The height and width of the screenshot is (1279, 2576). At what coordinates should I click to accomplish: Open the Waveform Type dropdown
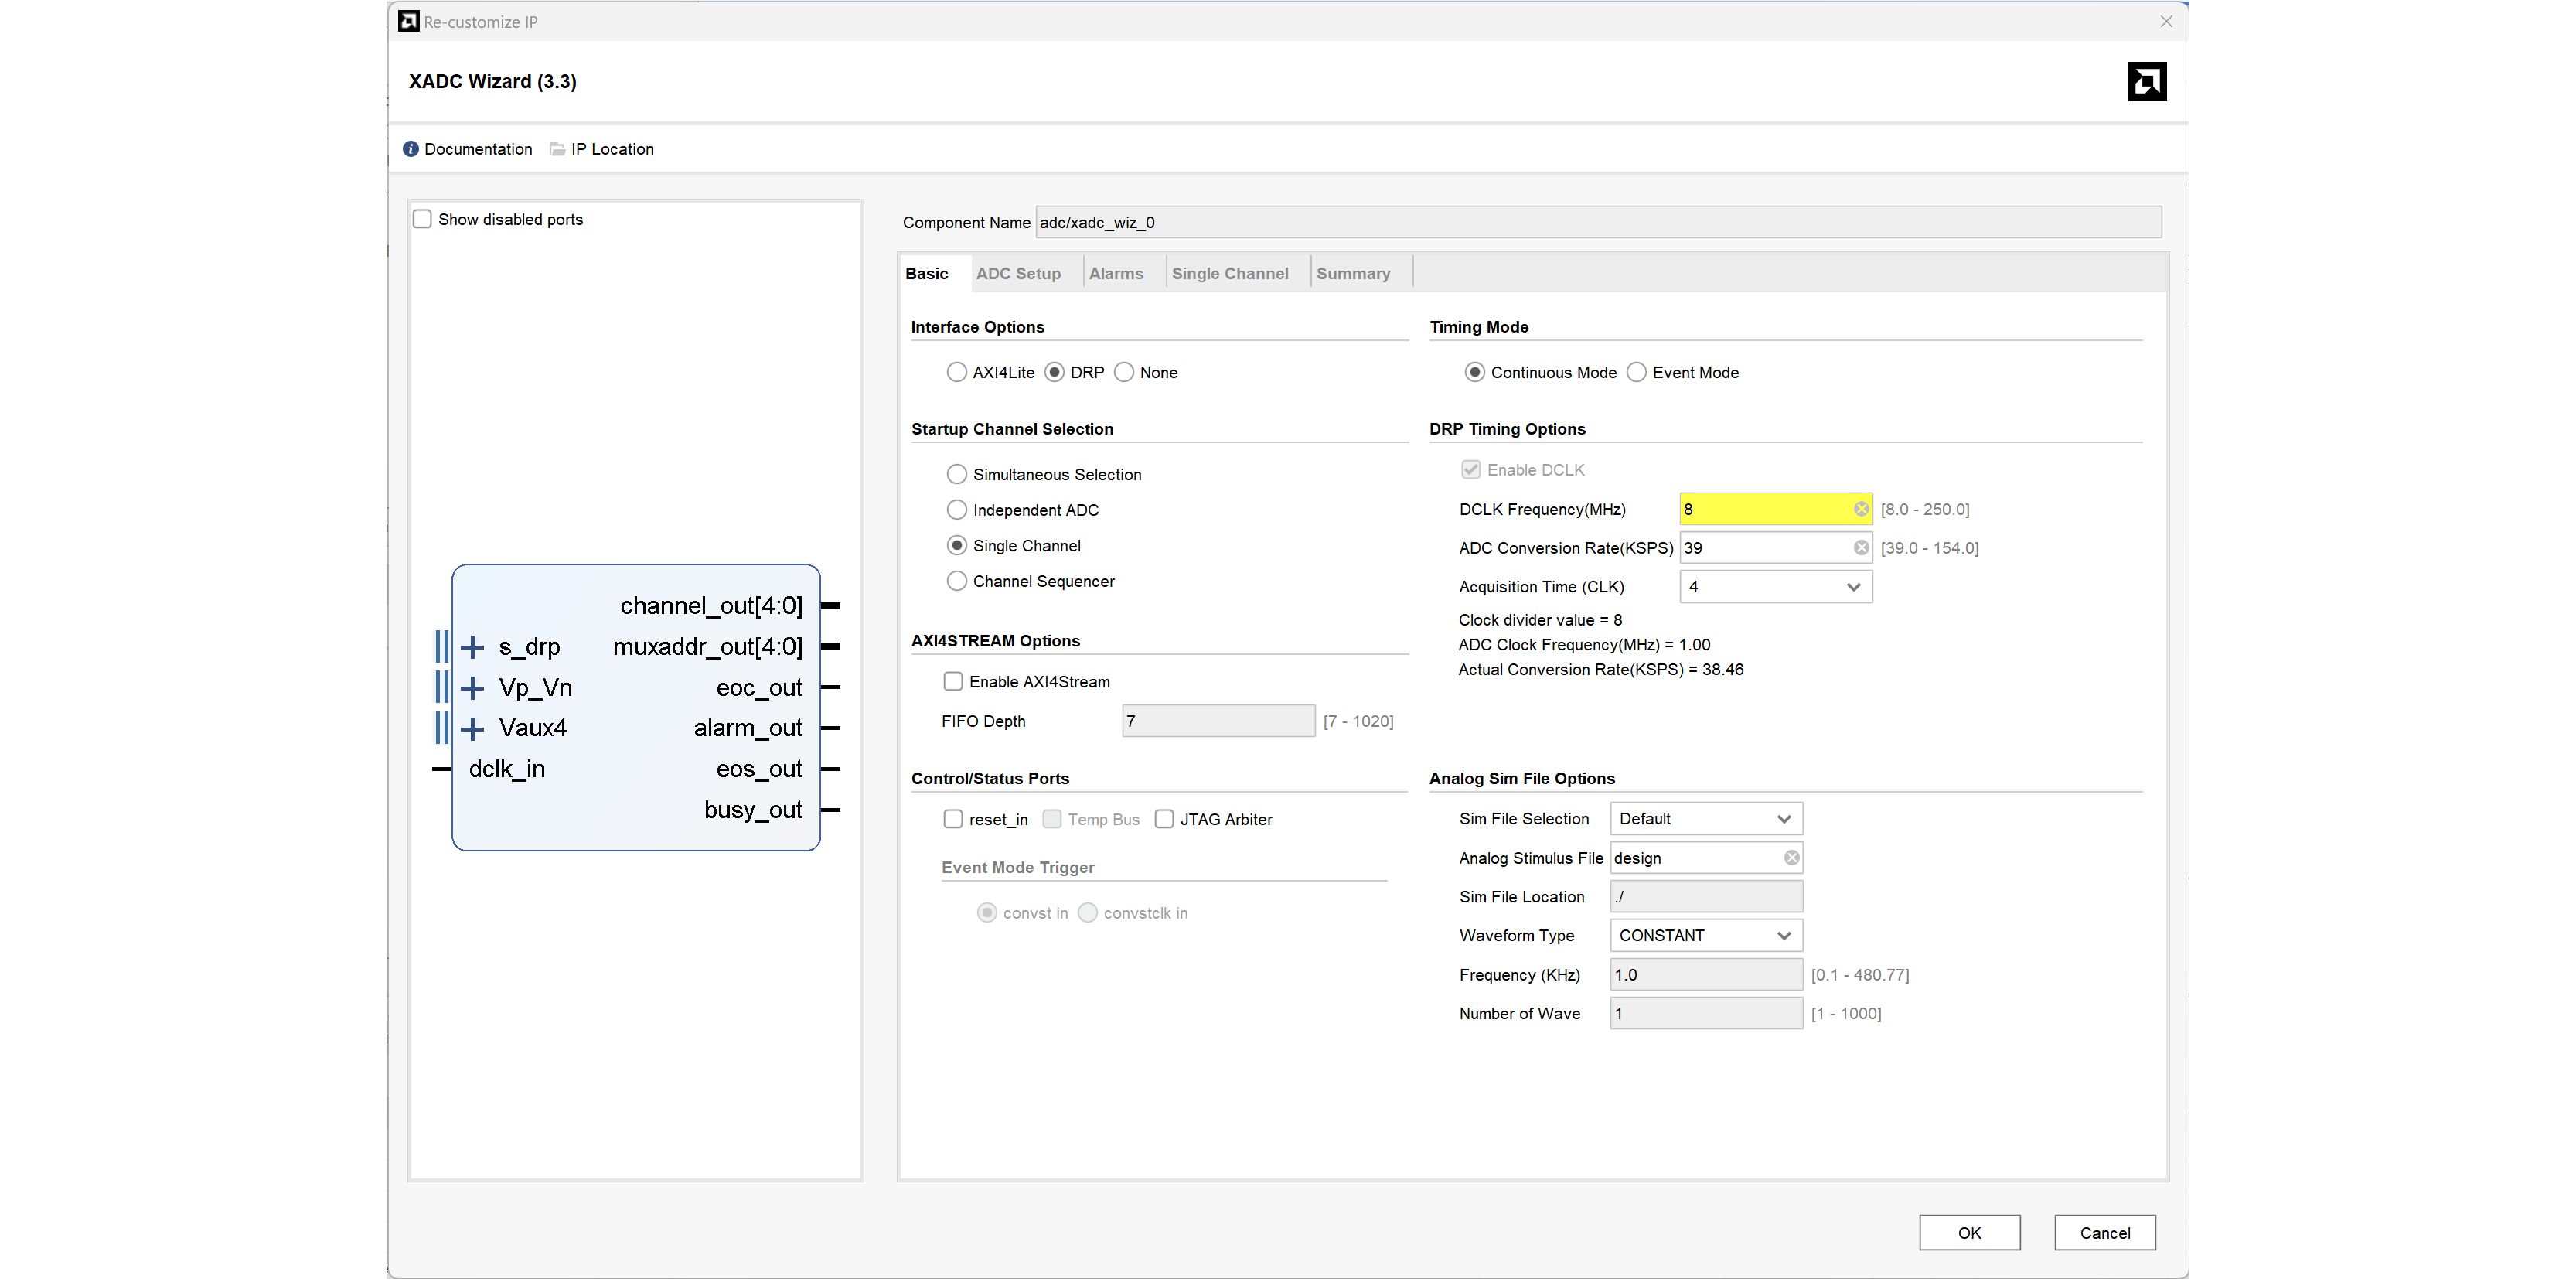(x=1705, y=936)
